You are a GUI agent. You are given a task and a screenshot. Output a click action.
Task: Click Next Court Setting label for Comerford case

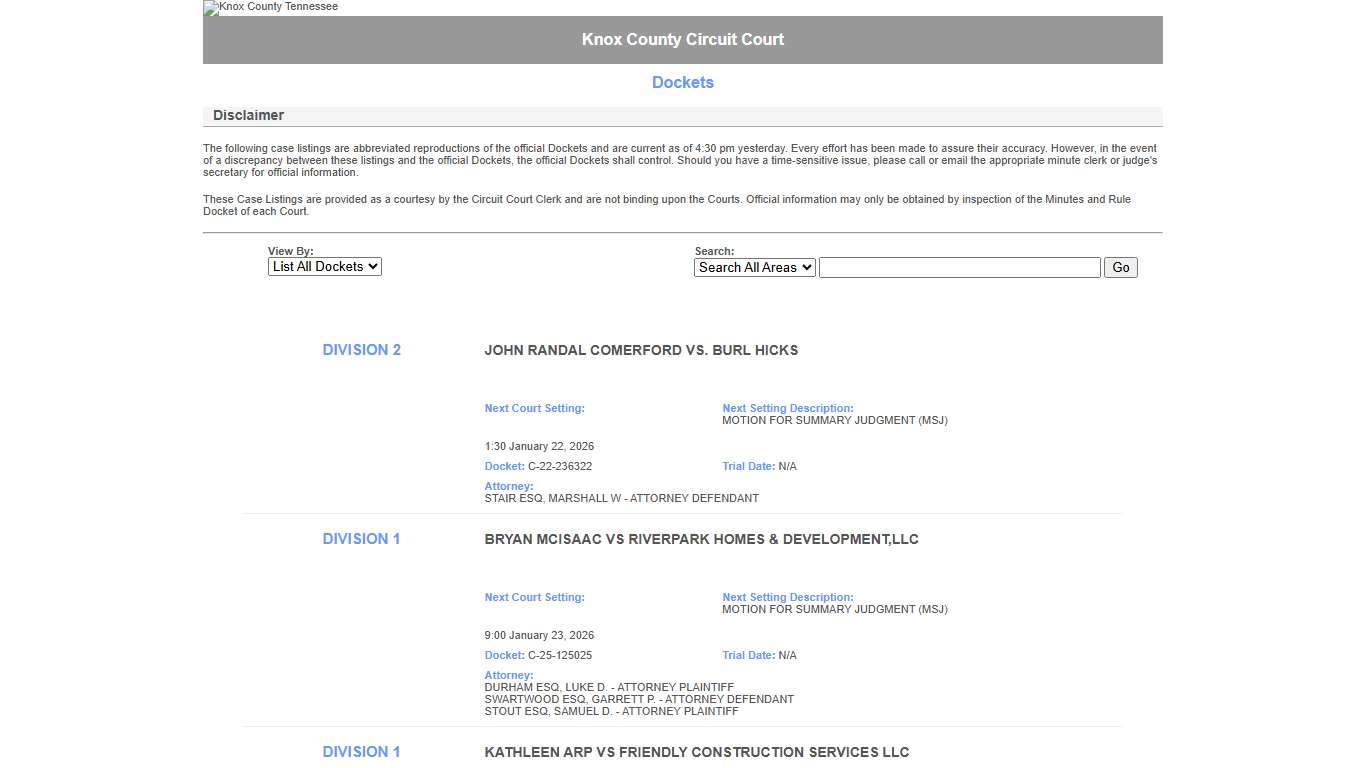click(534, 408)
